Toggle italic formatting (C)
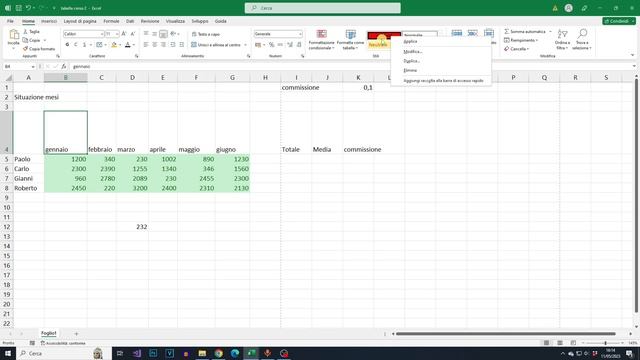Image resolution: width=640 pixels, height=360 pixels. tap(76, 44)
